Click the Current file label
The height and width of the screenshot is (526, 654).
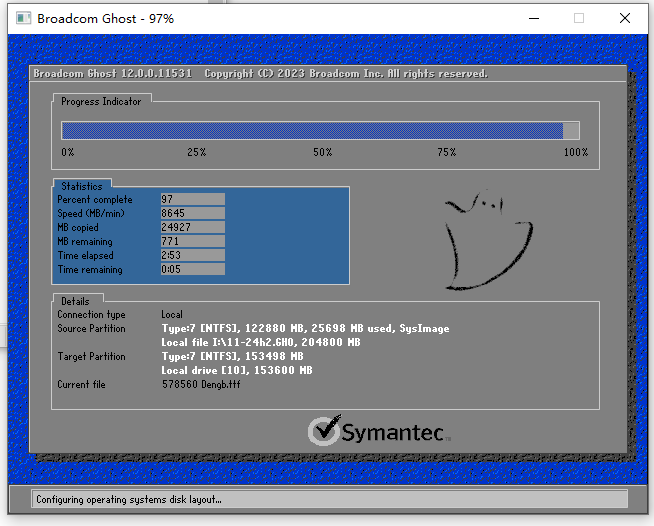click(x=81, y=384)
